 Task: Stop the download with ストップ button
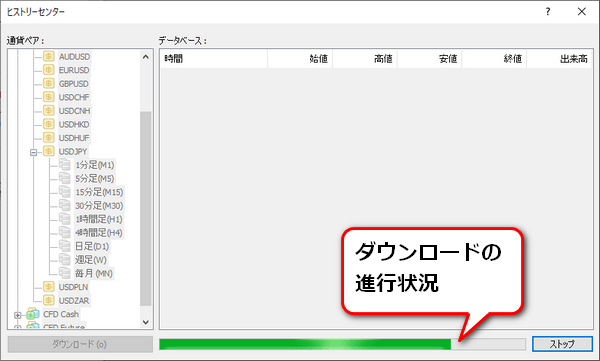[562, 344]
